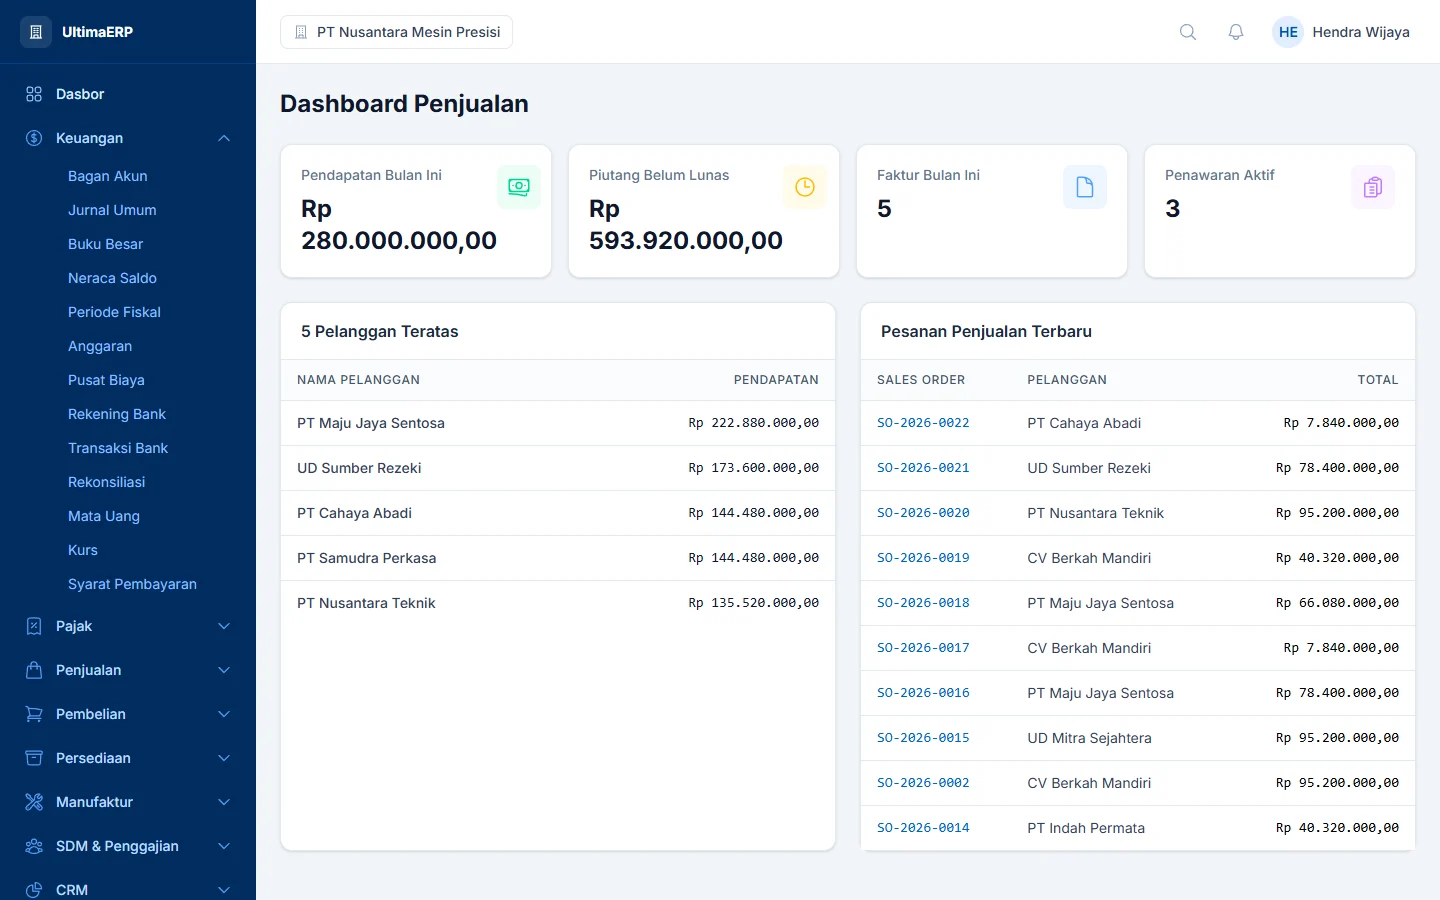
Task: Click the Keuangan dollar icon
Action: point(34,138)
